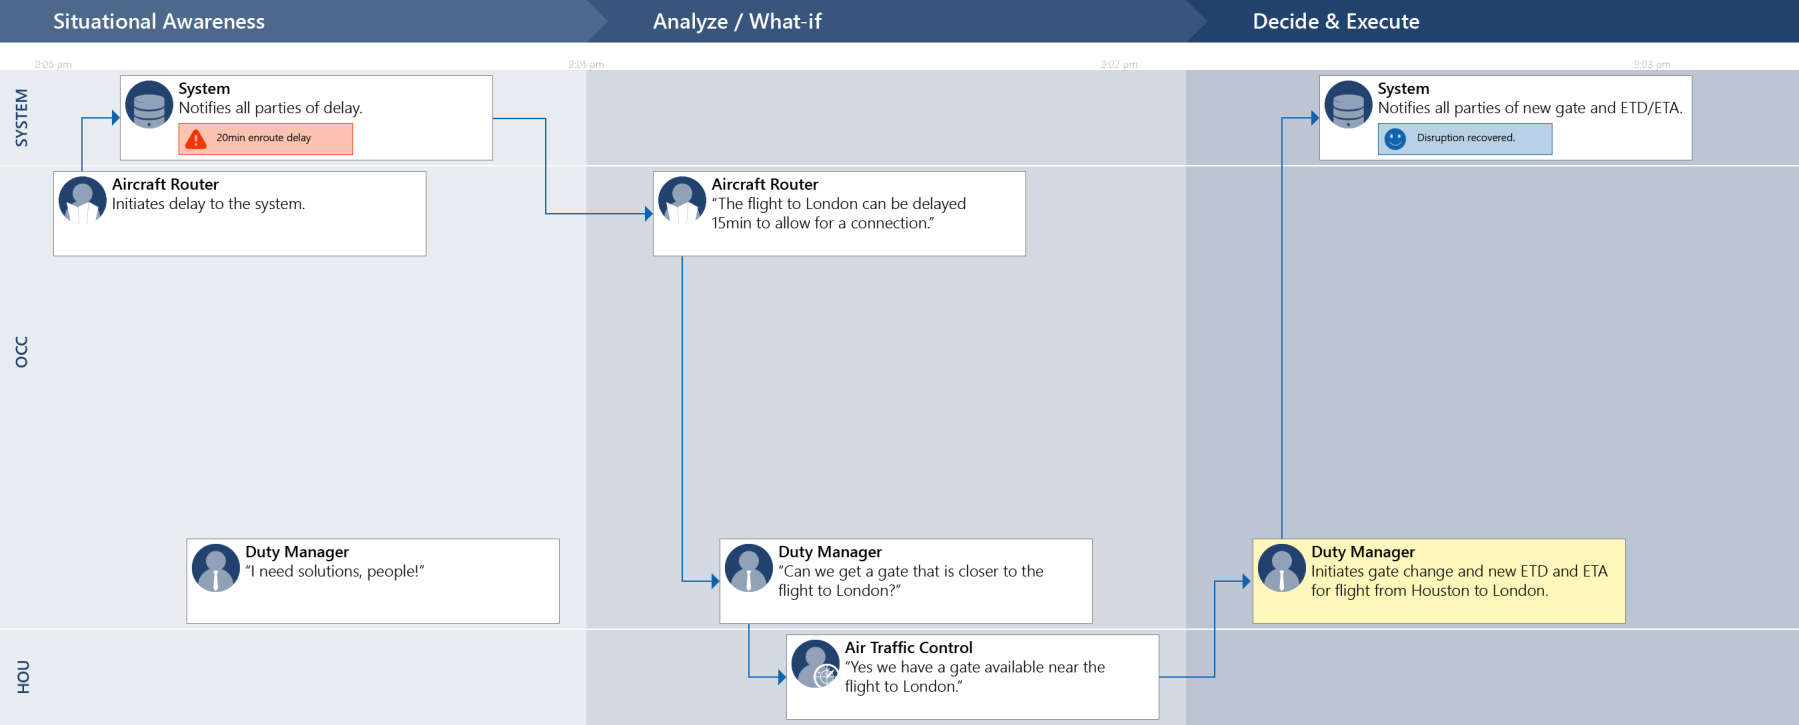
Task: Select the OCC swimlane label
Action: (22, 352)
